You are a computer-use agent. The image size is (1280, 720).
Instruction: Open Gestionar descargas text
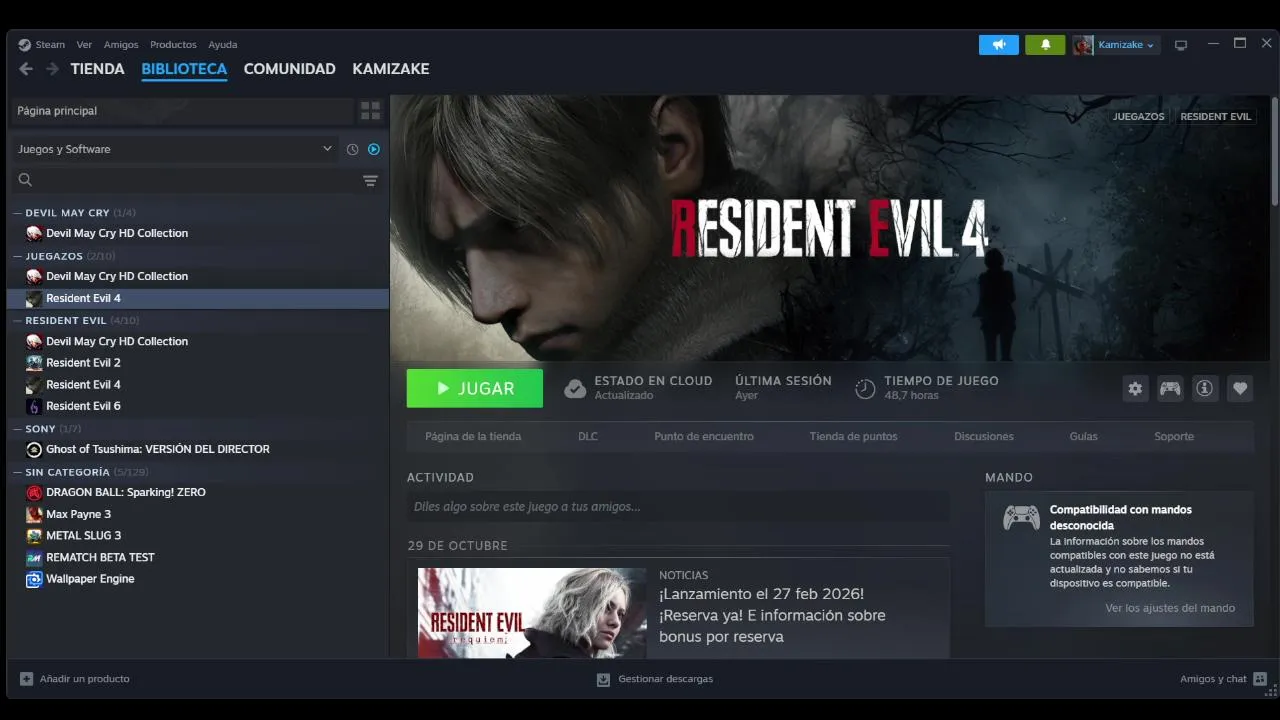coord(666,679)
